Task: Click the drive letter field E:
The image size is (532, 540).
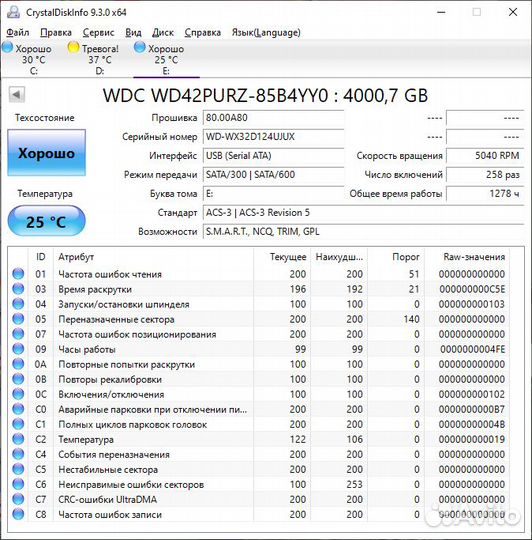Action: [273, 194]
